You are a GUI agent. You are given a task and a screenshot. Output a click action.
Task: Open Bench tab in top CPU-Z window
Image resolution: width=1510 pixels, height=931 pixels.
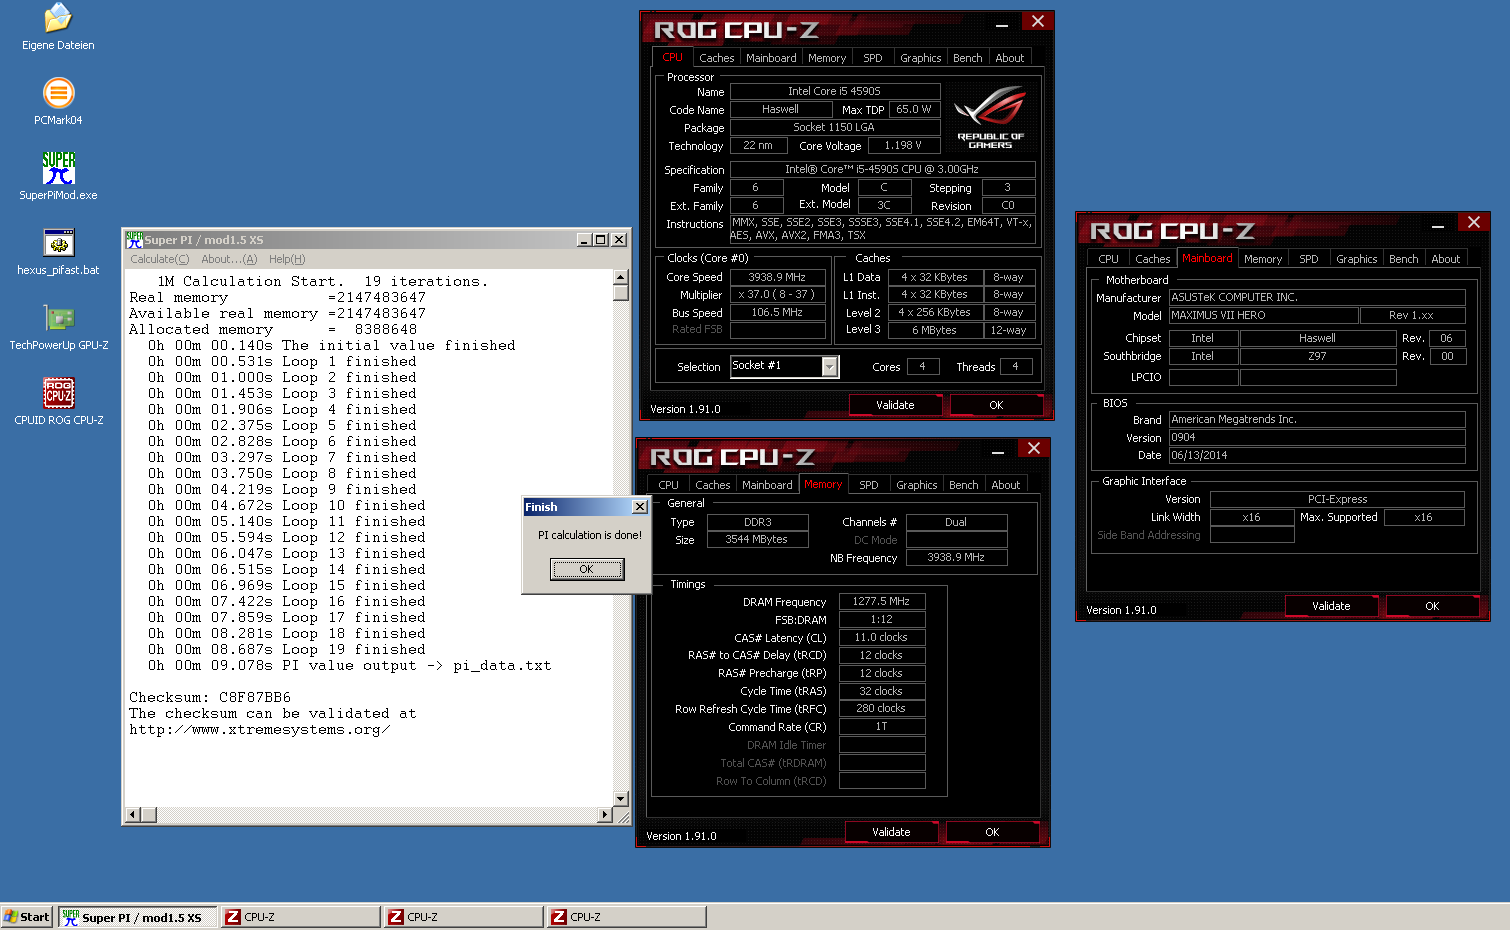click(967, 58)
